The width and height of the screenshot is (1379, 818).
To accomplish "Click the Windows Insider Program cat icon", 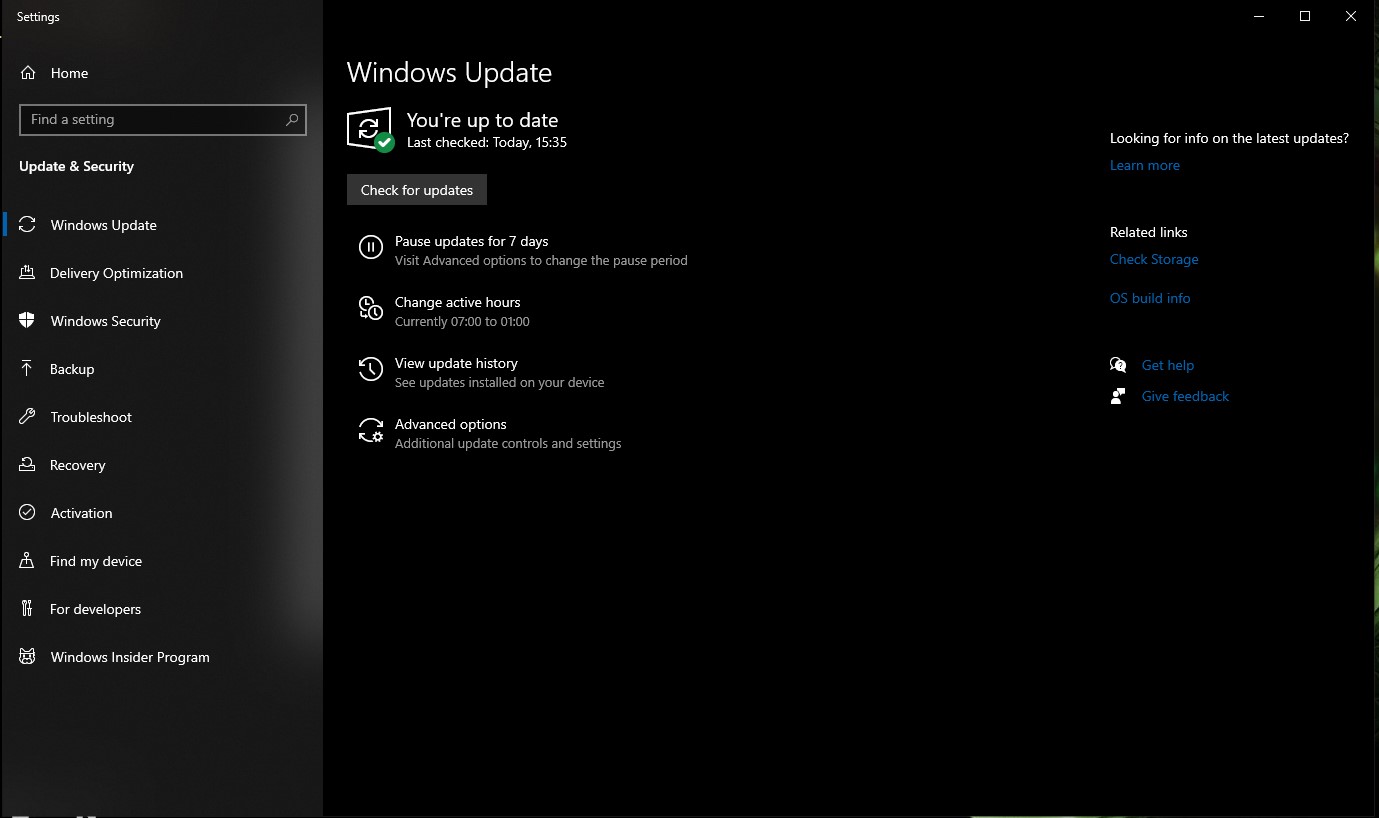I will pyautogui.click(x=28, y=657).
